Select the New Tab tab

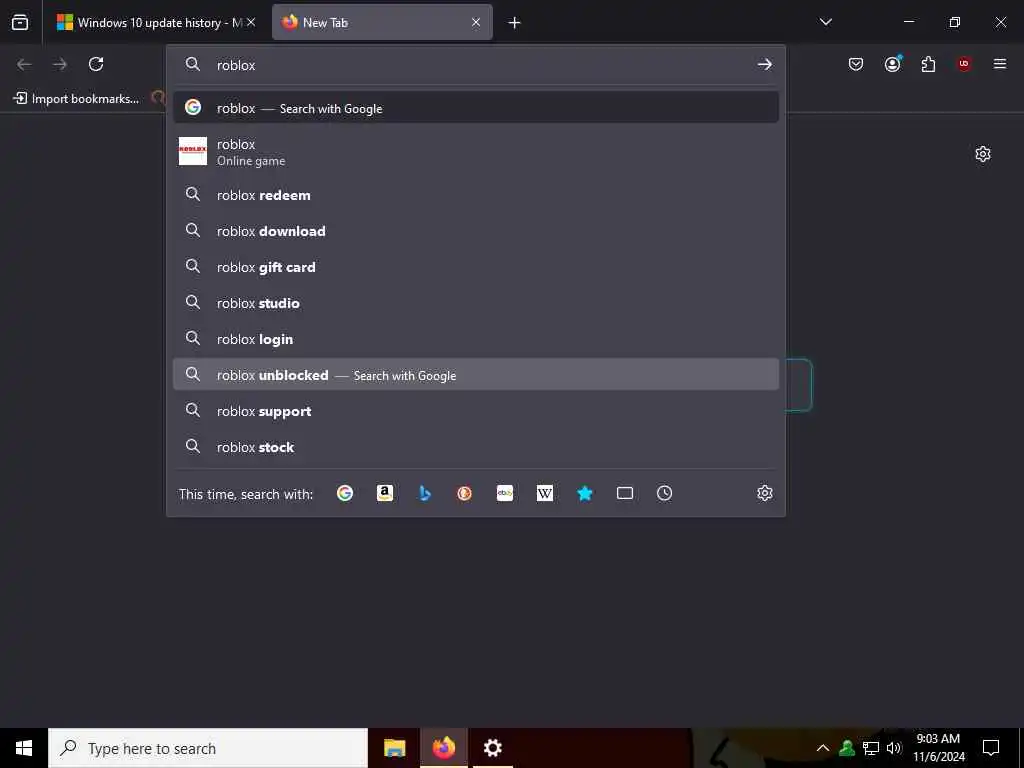(382, 22)
